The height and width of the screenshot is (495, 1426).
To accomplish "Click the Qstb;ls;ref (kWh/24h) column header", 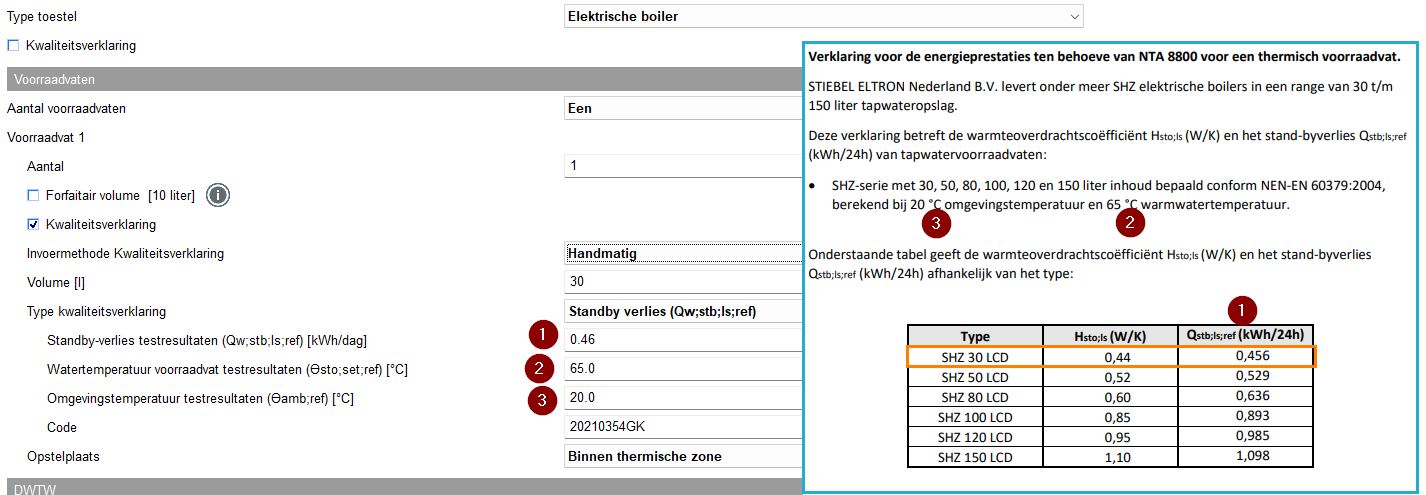I will pos(1245,336).
